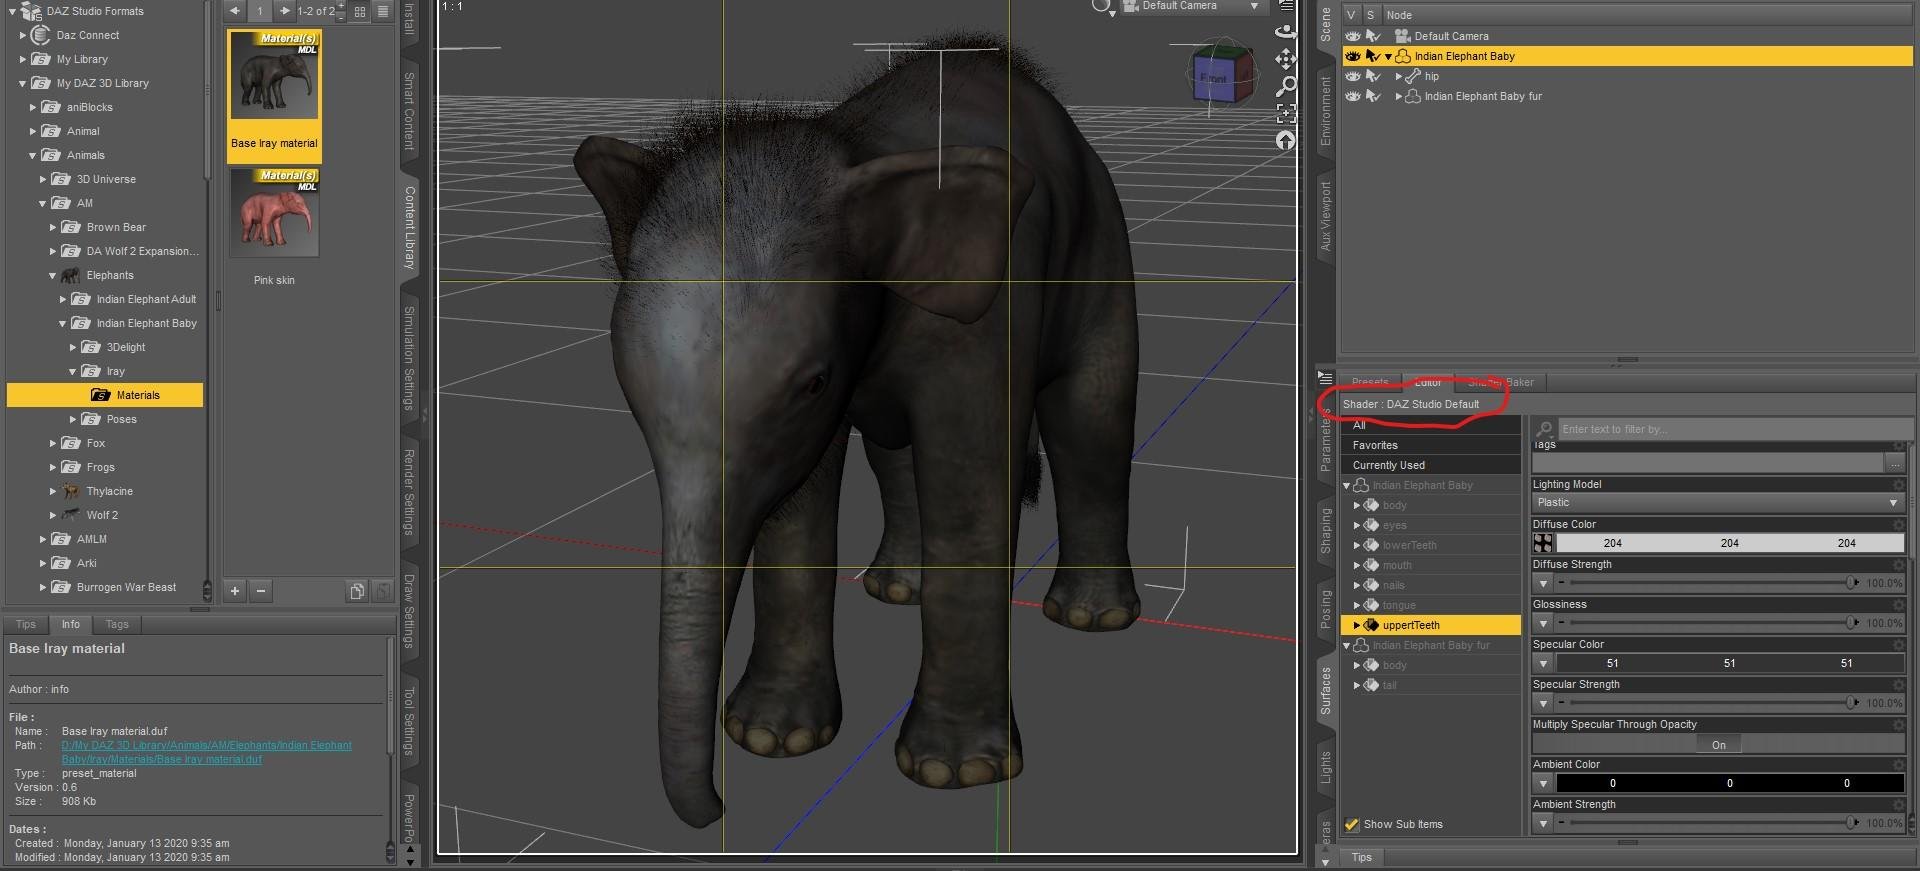Switch content view to icon grid
The width and height of the screenshot is (1920, 871).
359,11
